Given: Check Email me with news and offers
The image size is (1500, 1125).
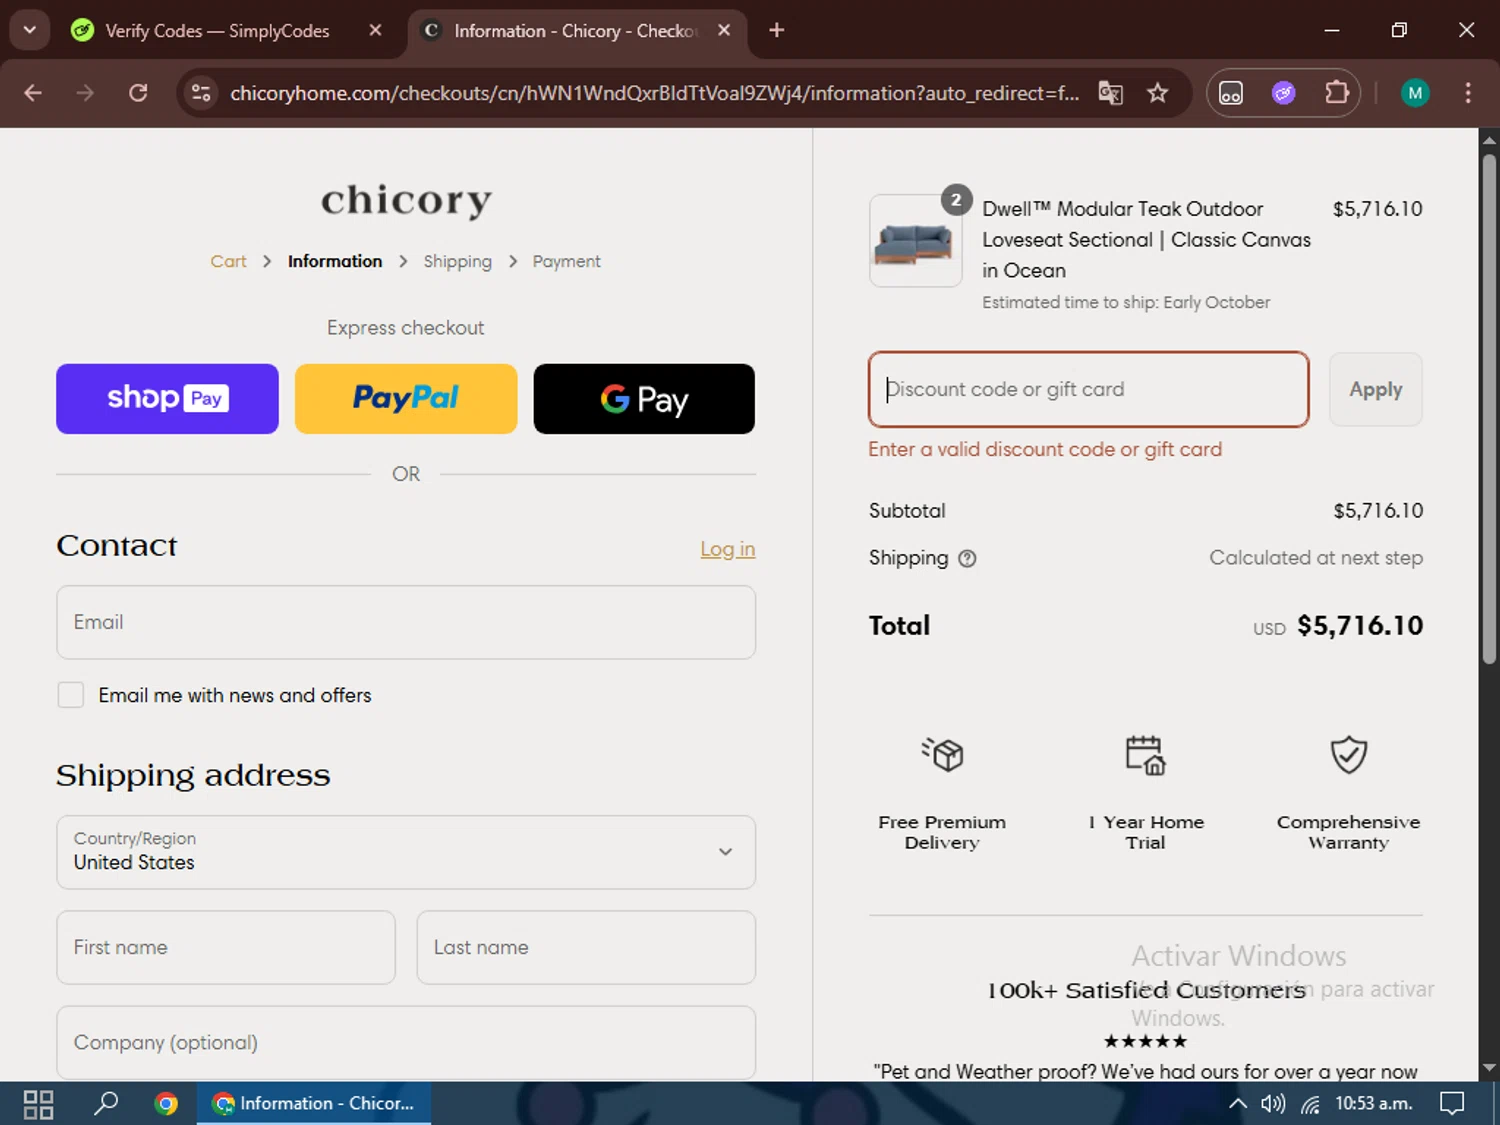Looking at the screenshot, I should click(x=71, y=695).
